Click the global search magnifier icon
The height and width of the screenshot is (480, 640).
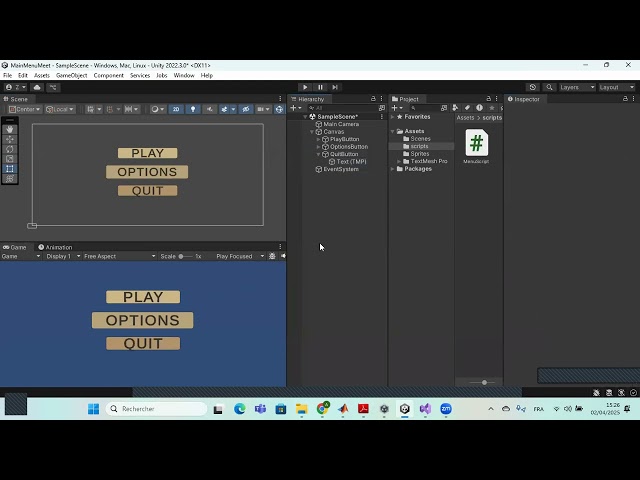click(549, 87)
